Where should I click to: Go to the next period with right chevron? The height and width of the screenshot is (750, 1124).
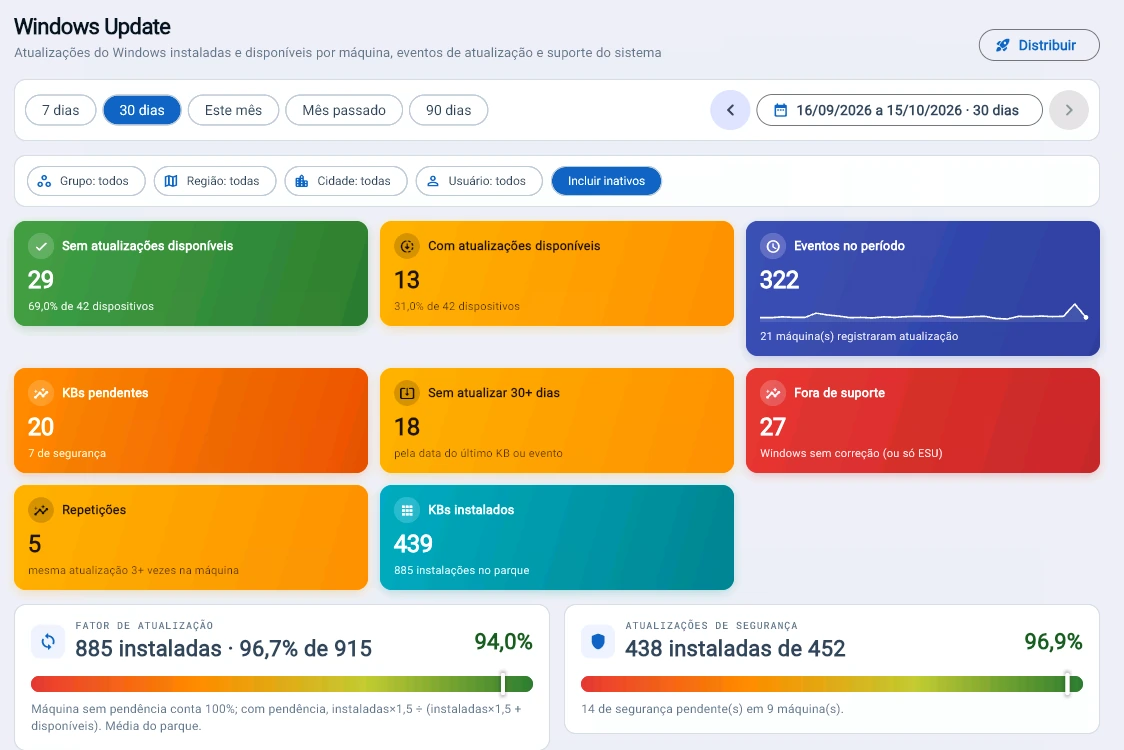(x=1069, y=110)
